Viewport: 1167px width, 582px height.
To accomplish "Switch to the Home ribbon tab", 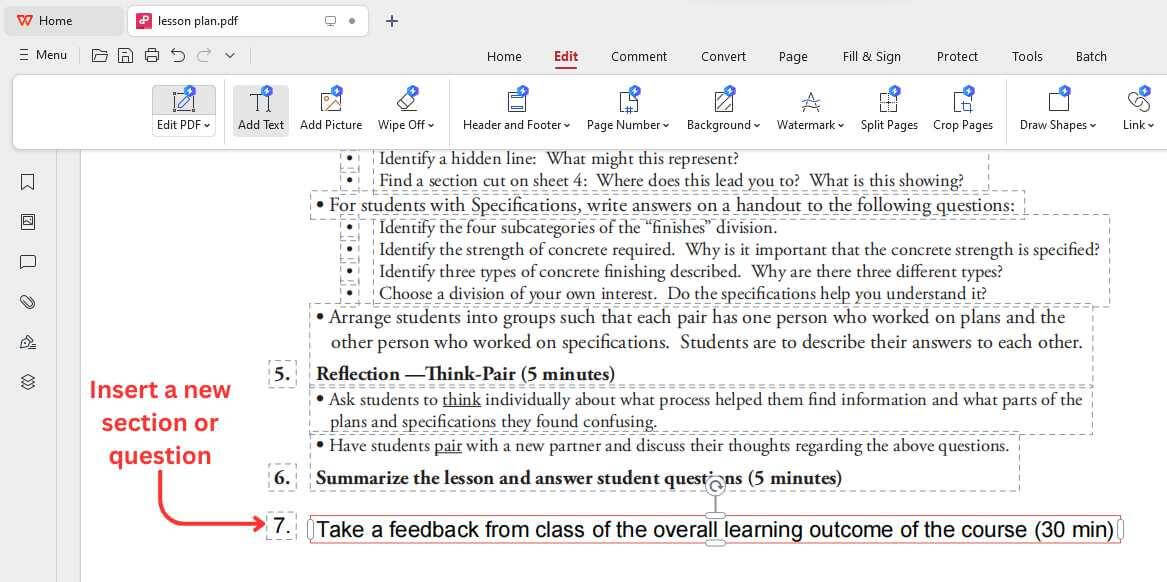I will pyautogui.click(x=504, y=57).
